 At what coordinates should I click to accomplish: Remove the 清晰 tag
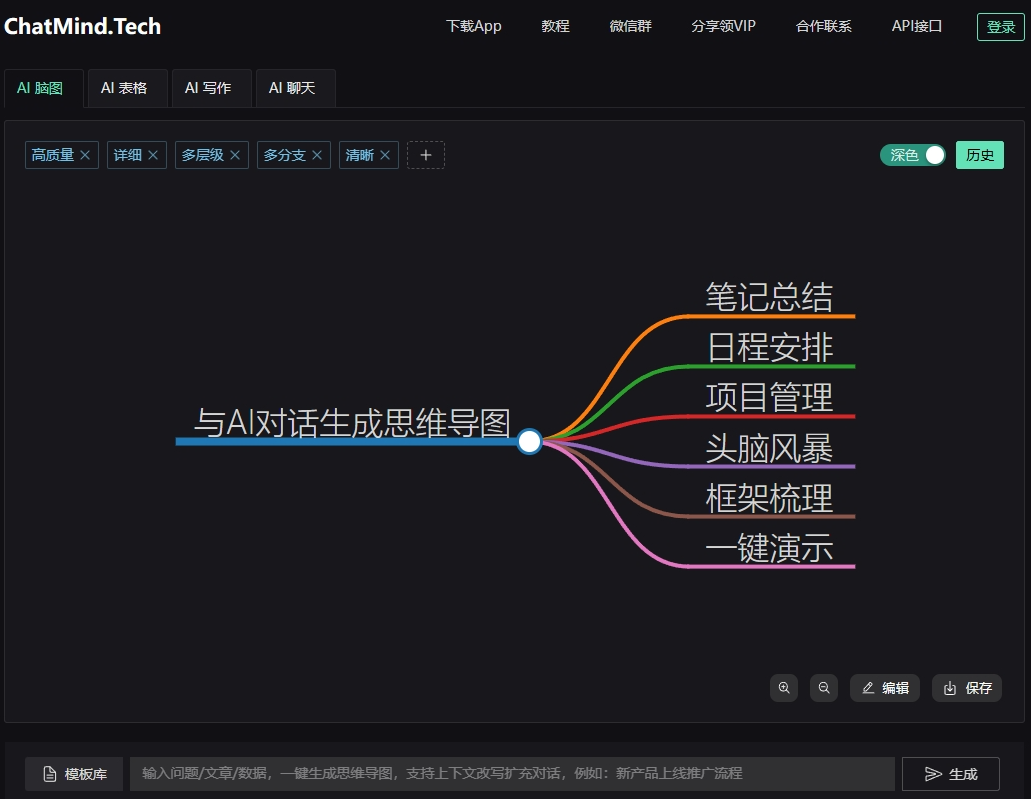pos(385,155)
